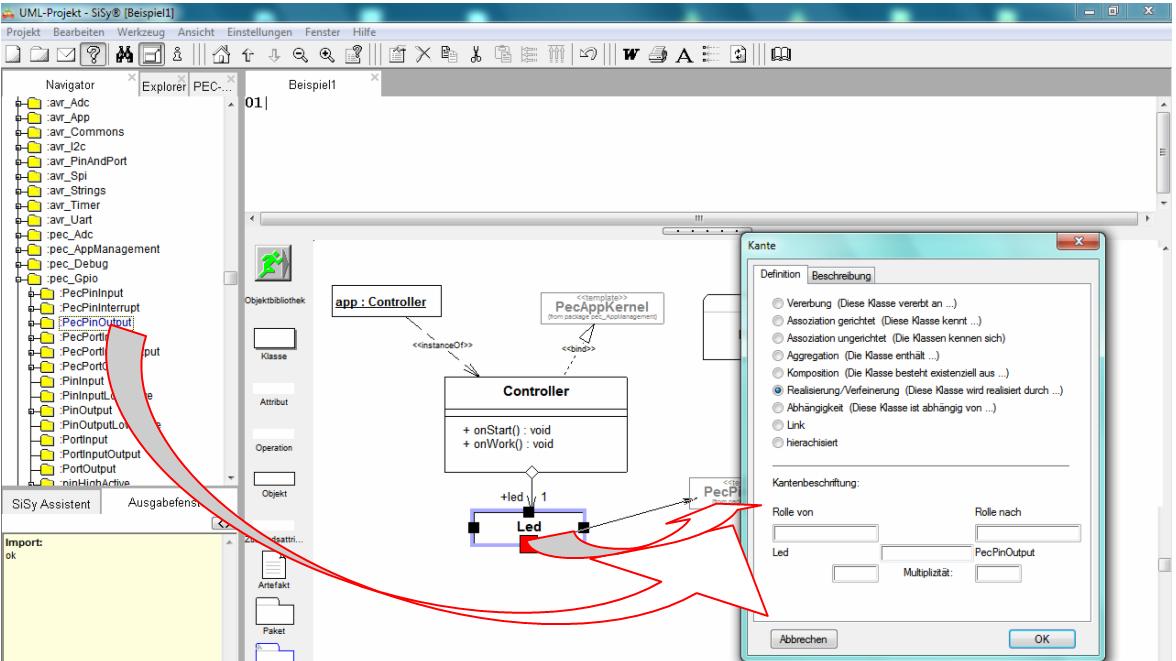Open the home icon in toolbar
This screenshot has height=661, width=1176.
[x=221, y=54]
